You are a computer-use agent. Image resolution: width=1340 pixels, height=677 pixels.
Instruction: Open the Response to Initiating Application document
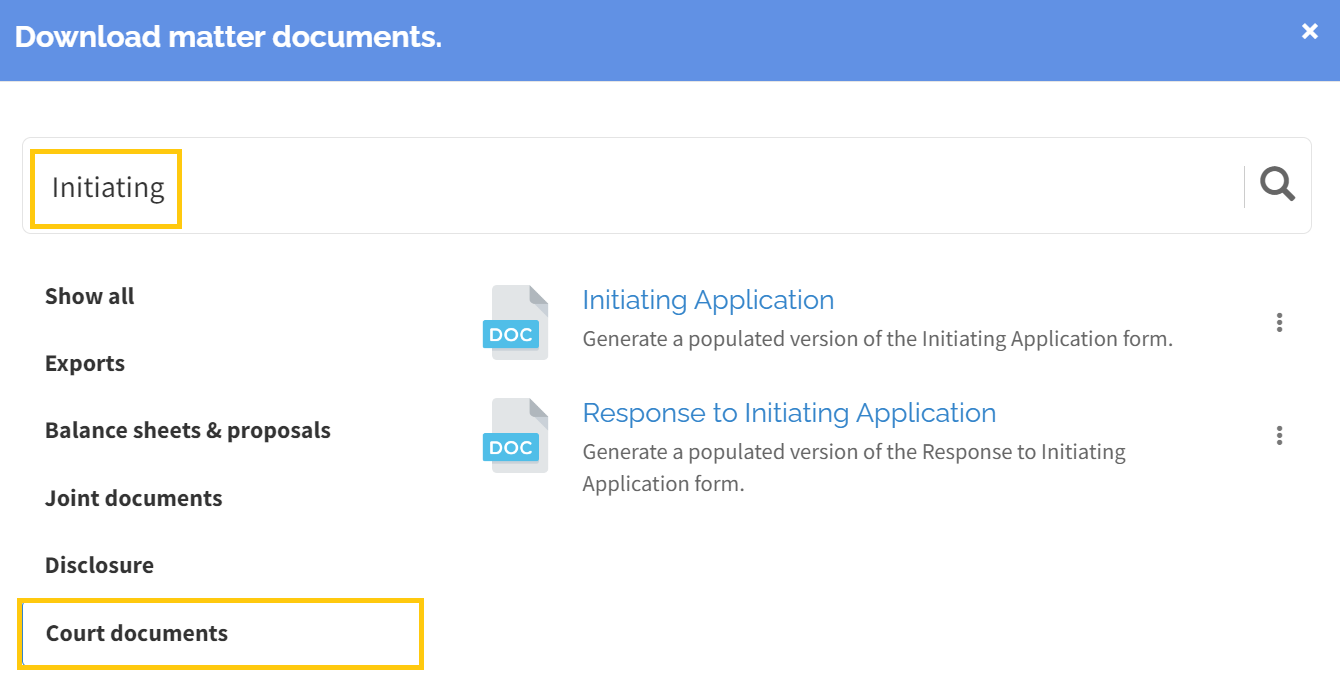(790, 412)
